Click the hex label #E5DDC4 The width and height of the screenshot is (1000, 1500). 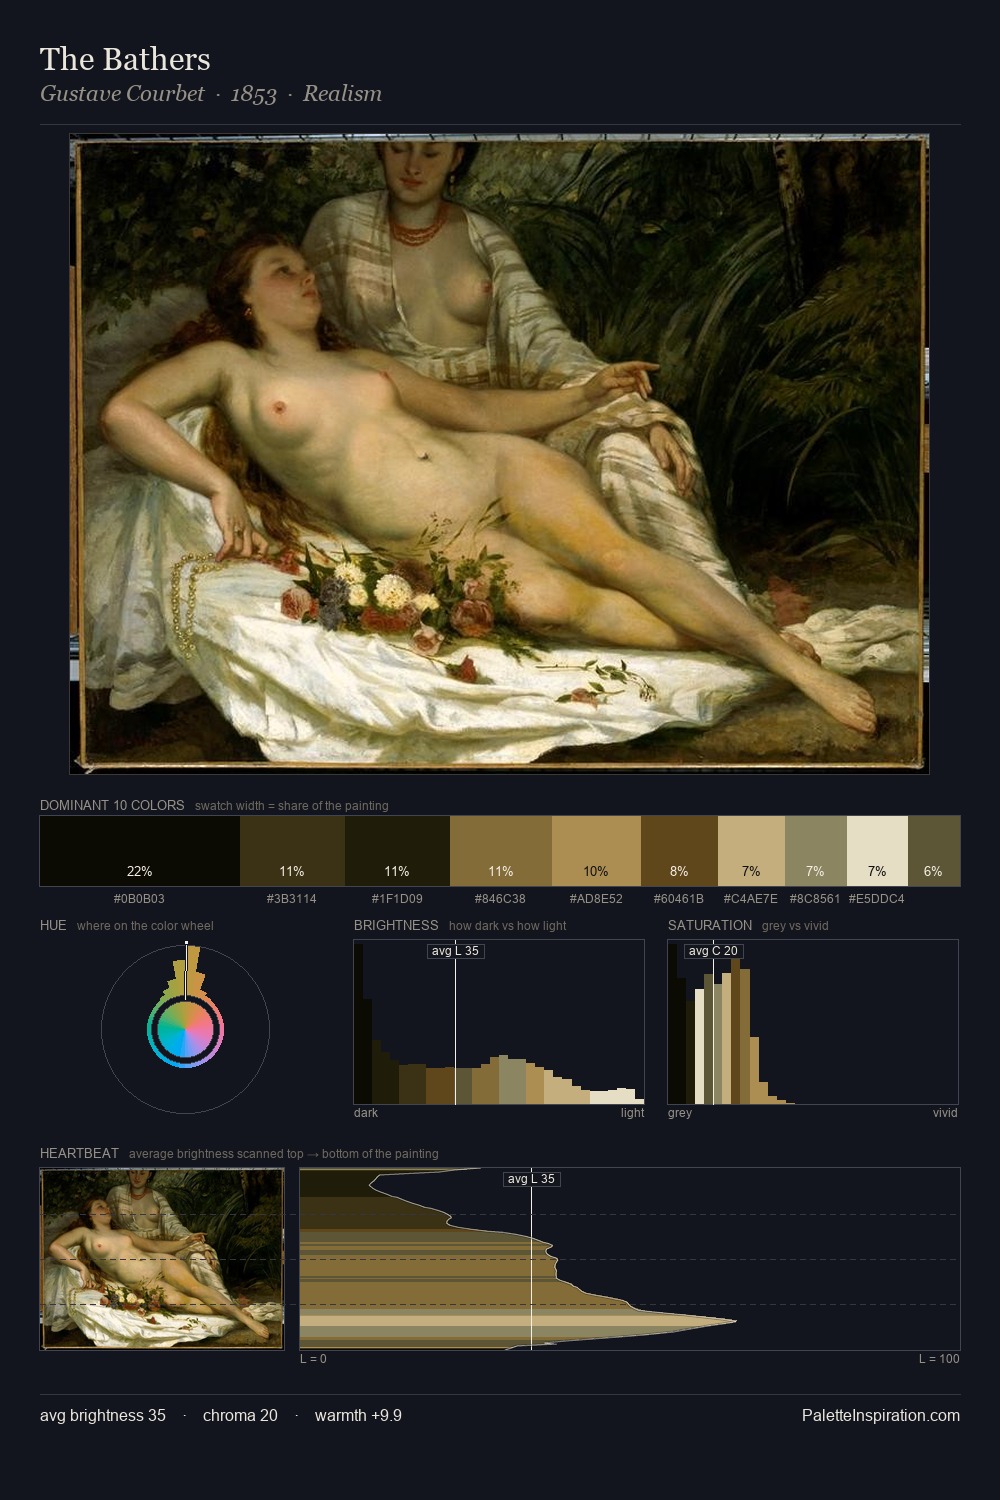(877, 899)
